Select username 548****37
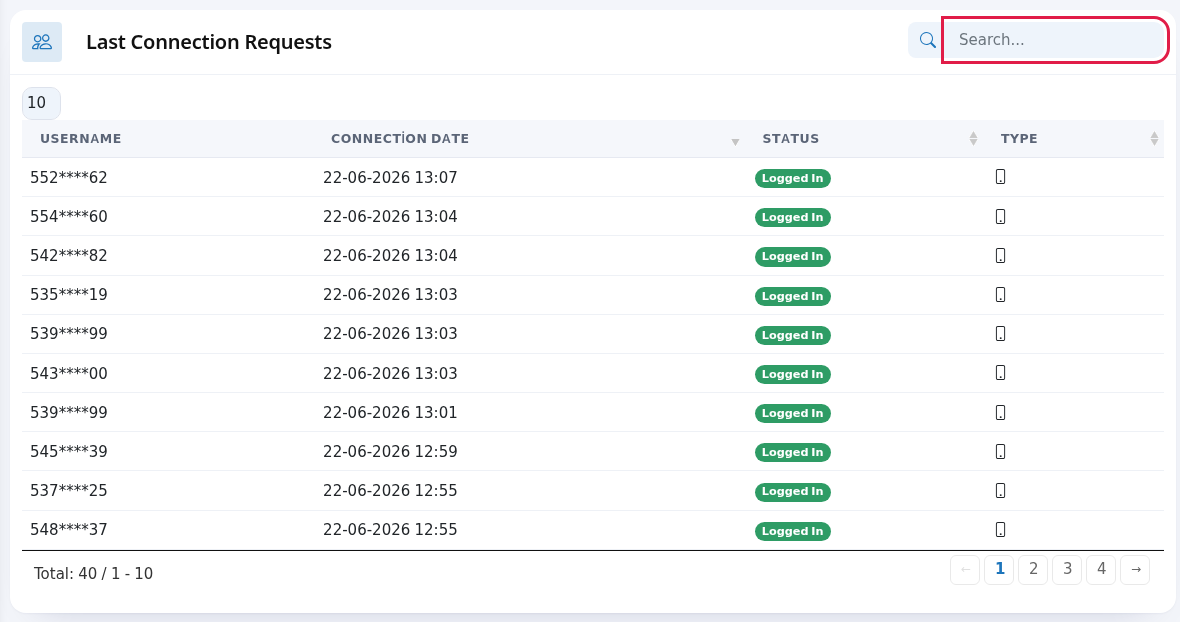Screen dimensions: 1180x622 (x=68, y=530)
